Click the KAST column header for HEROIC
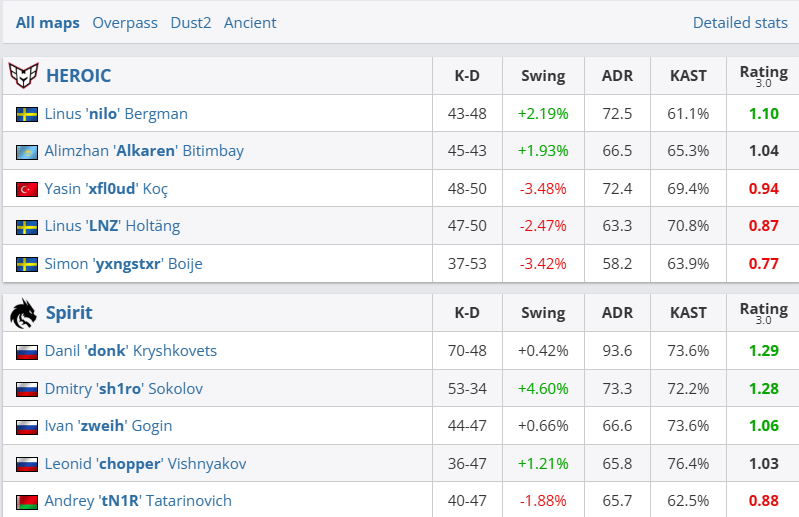Viewport: 799px width, 517px height. click(x=688, y=75)
